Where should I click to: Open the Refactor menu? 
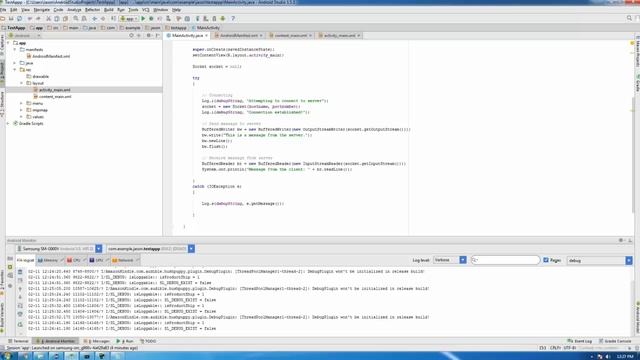pyautogui.click(x=92, y=9)
